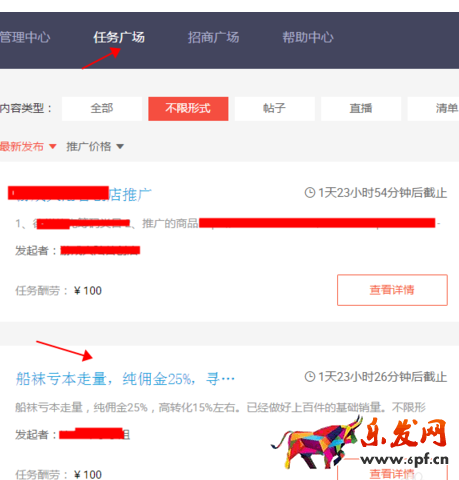The height and width of the screenshot is (480, 459).
Task: Open the 船袜亏本走量 task title link
Action: tap(125, 379)
